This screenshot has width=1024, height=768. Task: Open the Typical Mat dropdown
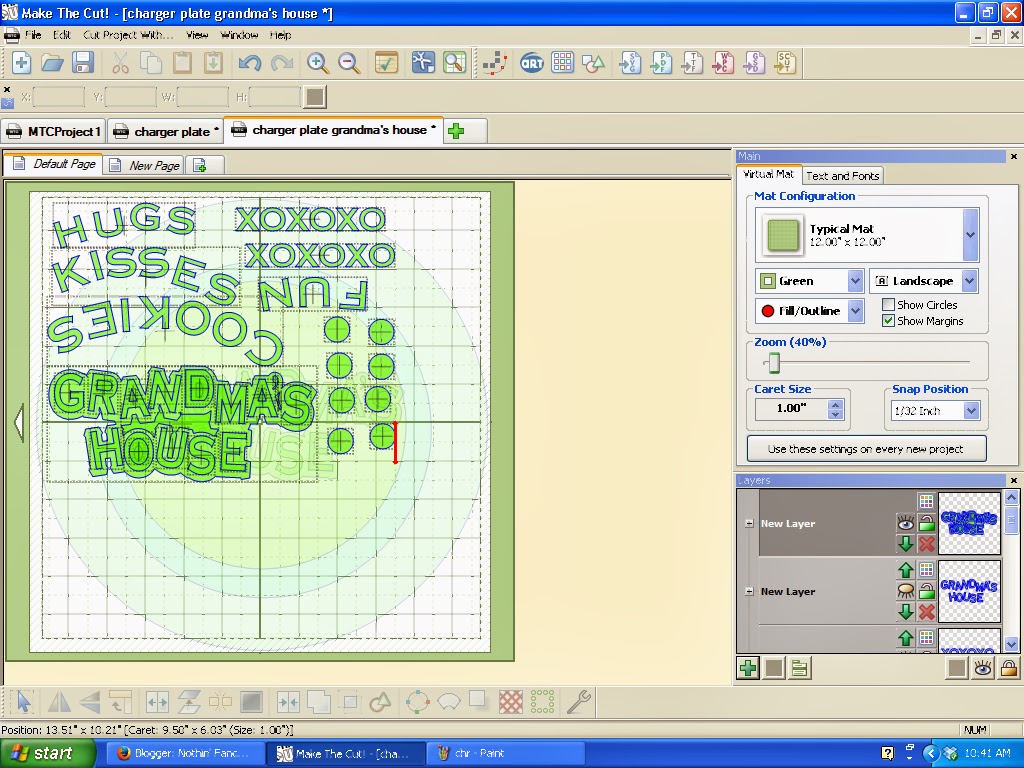[970, 234]
